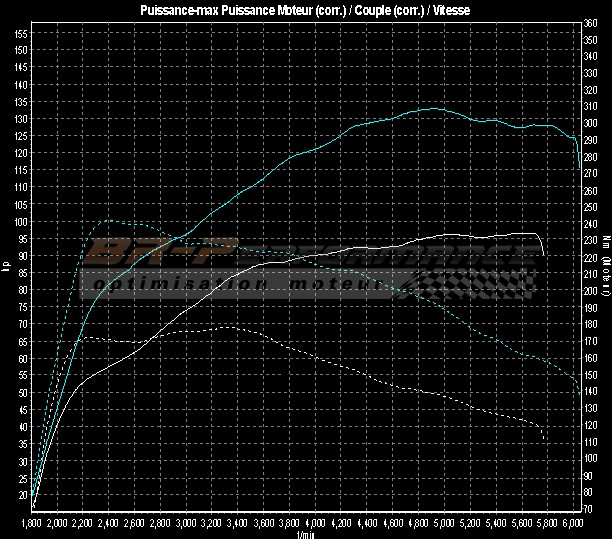The height and width of the screenshot is (539, 612).
Task: Select the 5,000 tick on the RPM axis
Action: point(444,523)
